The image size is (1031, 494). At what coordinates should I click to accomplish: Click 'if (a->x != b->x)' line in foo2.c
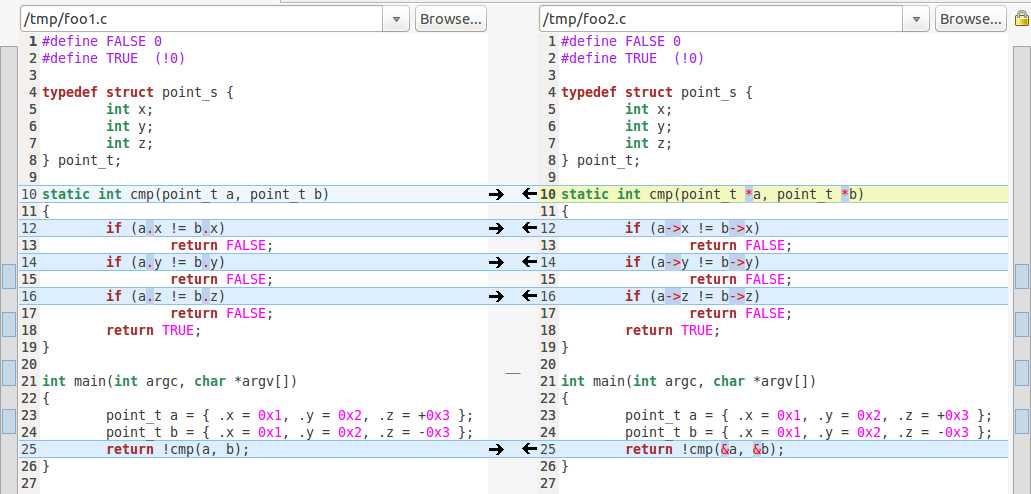point(692,228)
